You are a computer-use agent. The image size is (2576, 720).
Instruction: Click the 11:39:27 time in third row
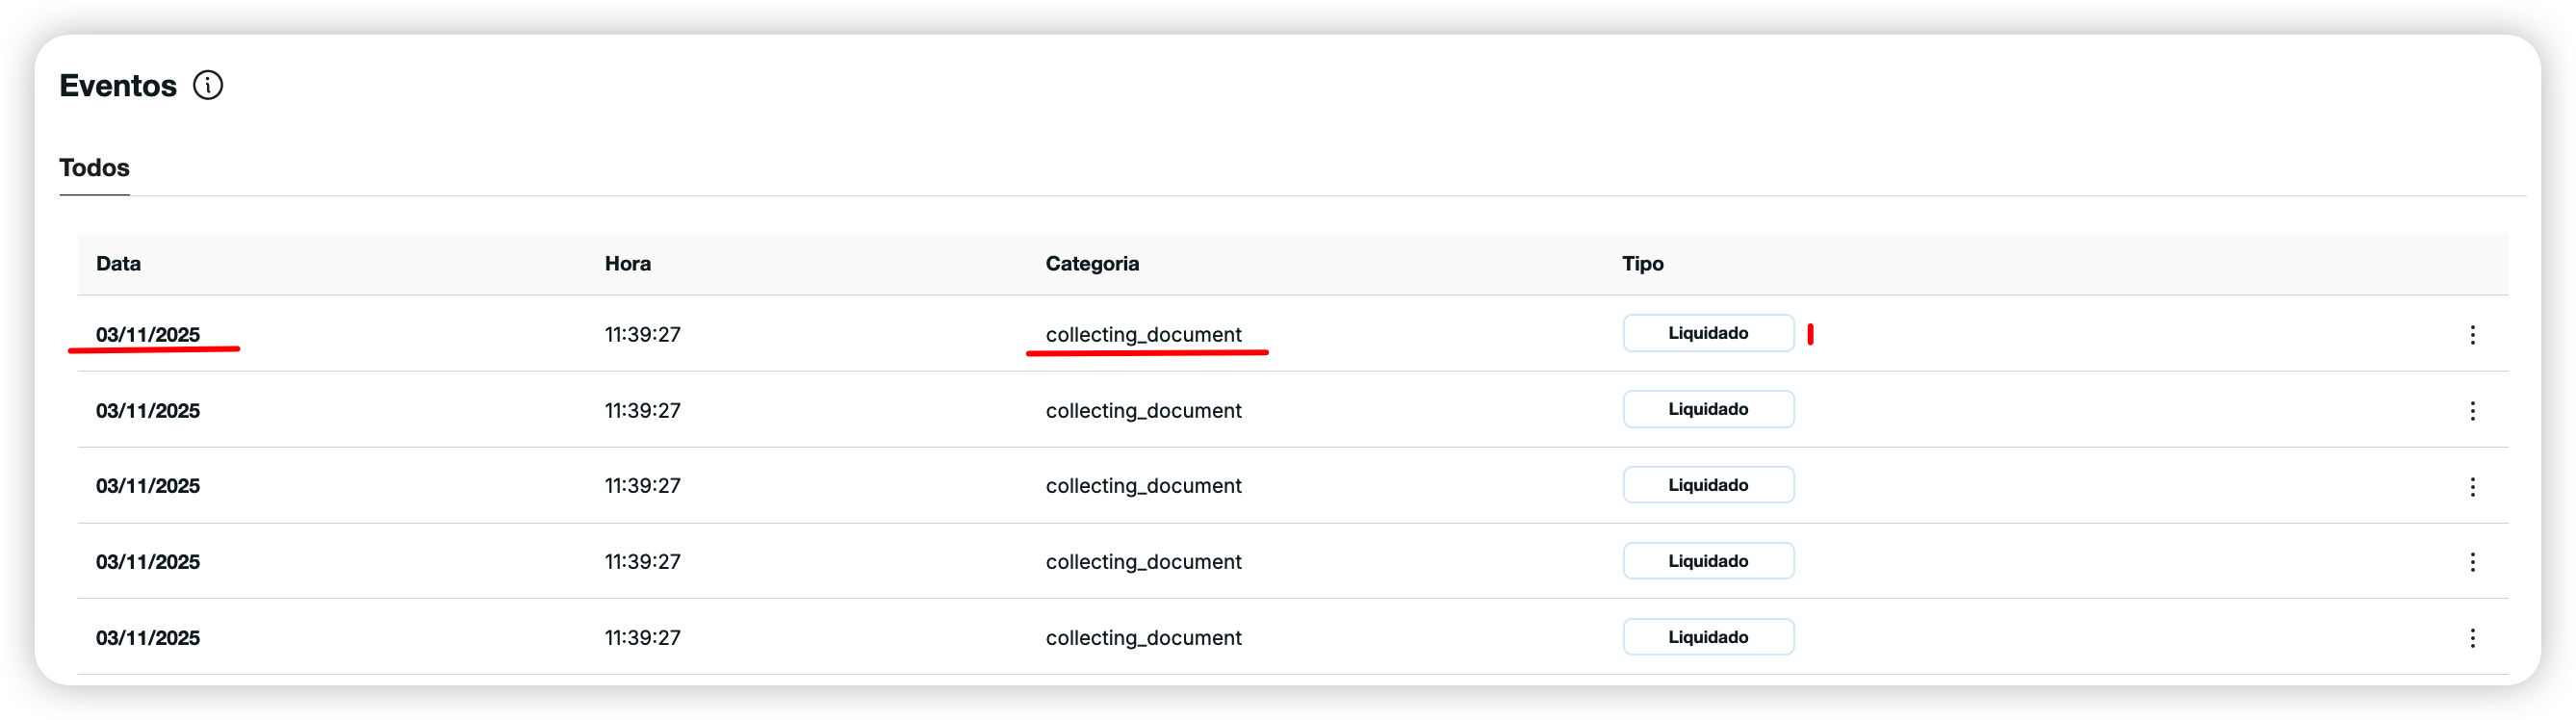[x=642, y=486]
